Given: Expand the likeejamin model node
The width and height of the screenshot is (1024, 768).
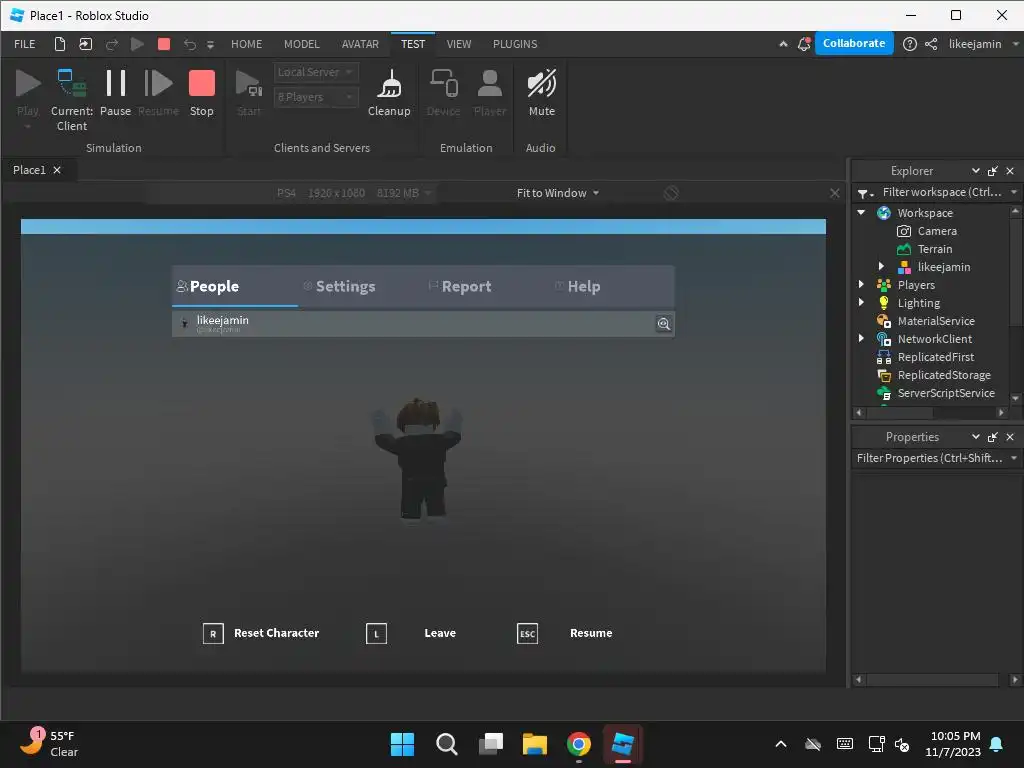Looking at the screenshot, I should pos(881,266).
